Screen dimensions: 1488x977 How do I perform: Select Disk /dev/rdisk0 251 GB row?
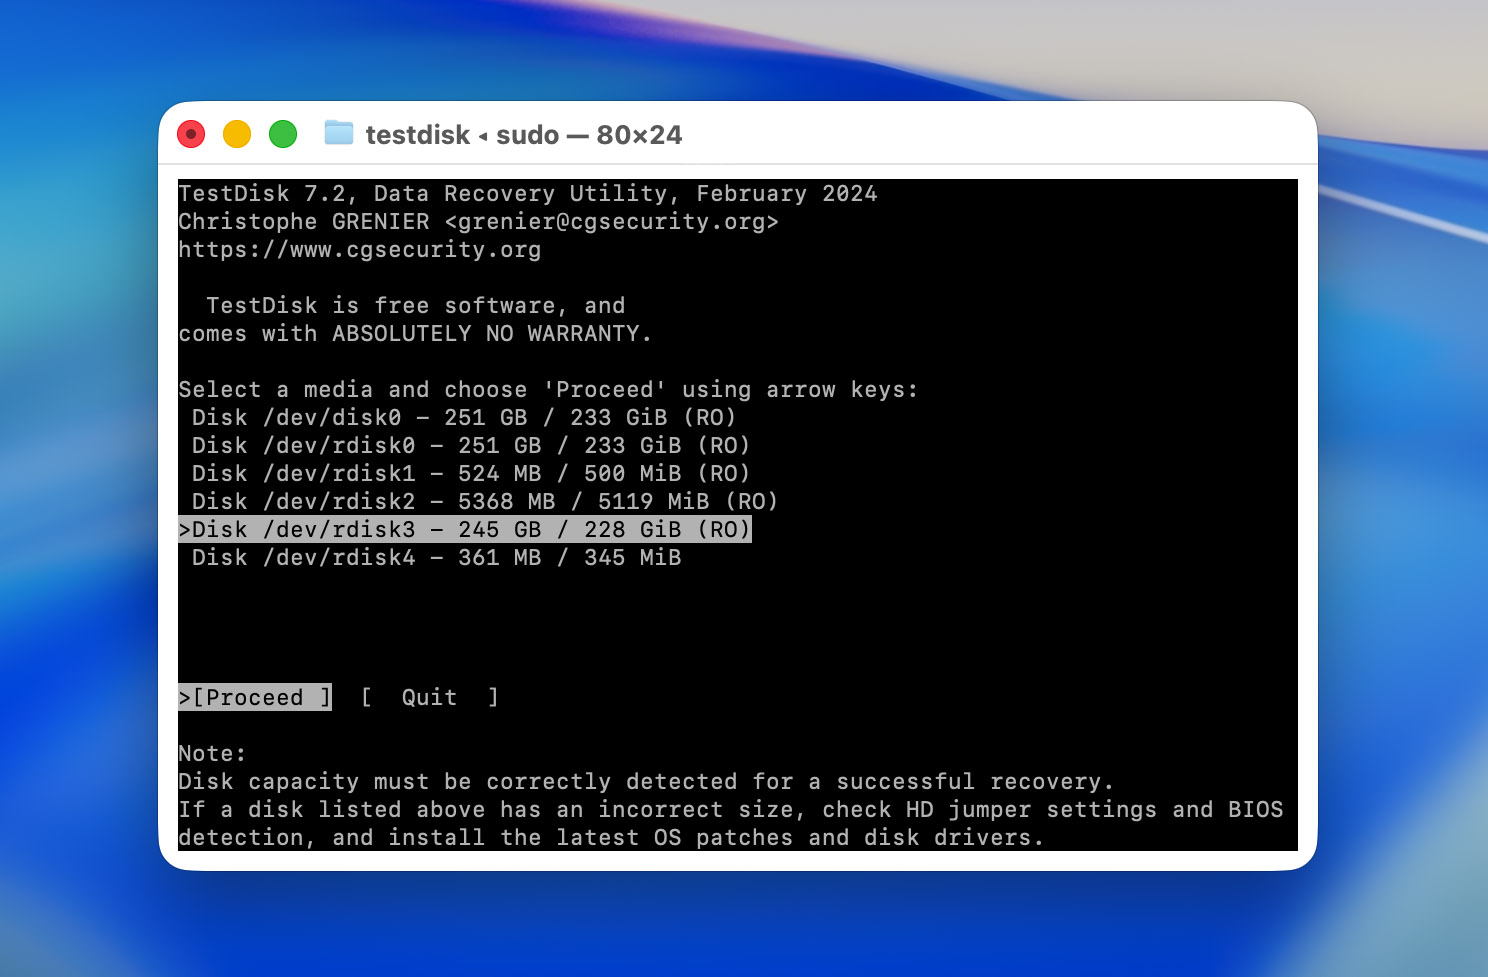click(471, 445)
